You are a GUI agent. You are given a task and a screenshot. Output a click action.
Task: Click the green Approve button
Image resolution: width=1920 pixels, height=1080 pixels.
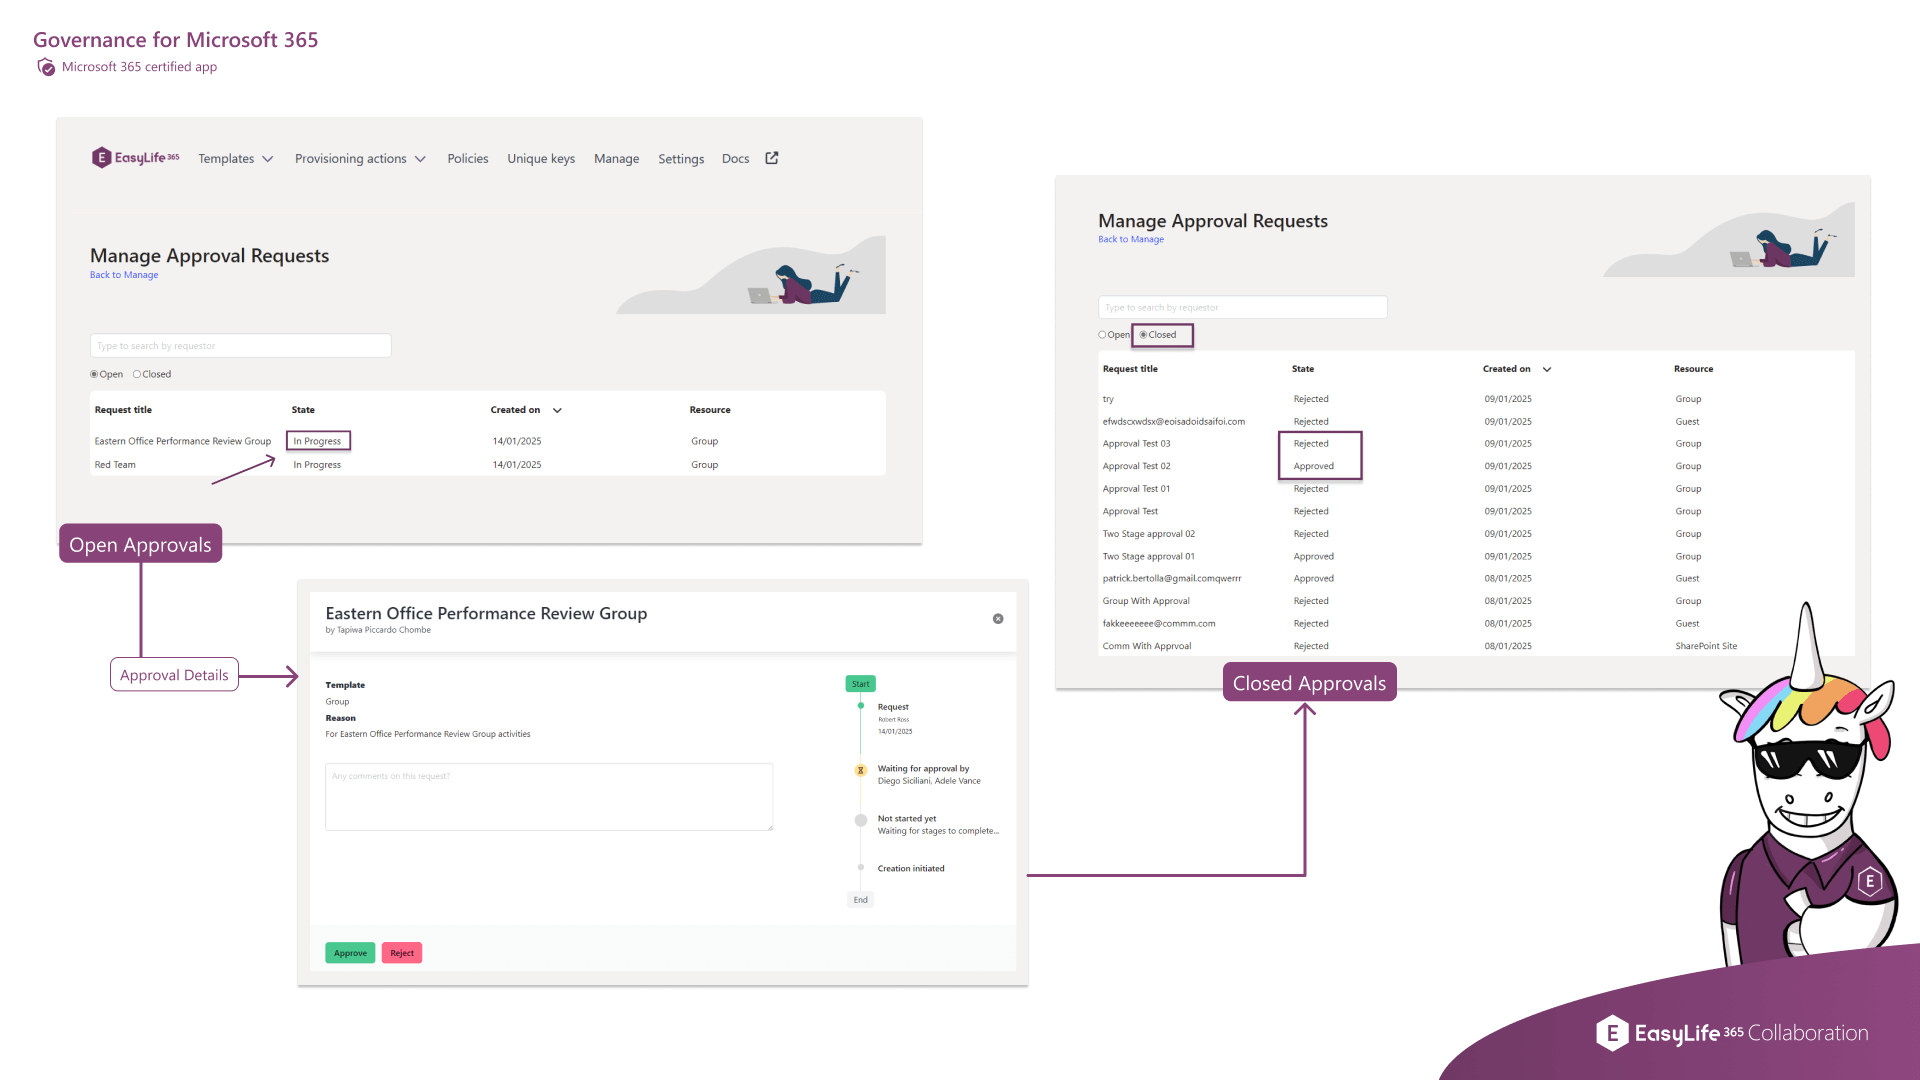[x=350, y=953]
